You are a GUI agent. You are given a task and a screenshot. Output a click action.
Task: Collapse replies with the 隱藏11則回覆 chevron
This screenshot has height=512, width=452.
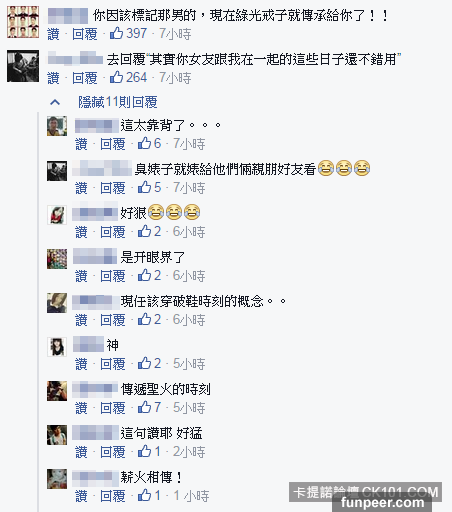pos(55,102)
